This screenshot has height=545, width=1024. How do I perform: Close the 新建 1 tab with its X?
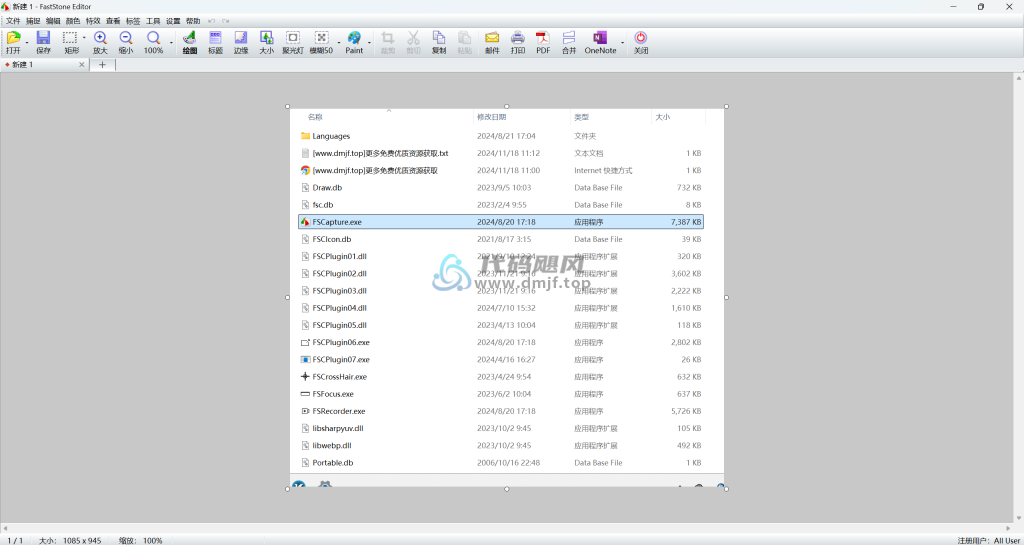click(82, 65)
